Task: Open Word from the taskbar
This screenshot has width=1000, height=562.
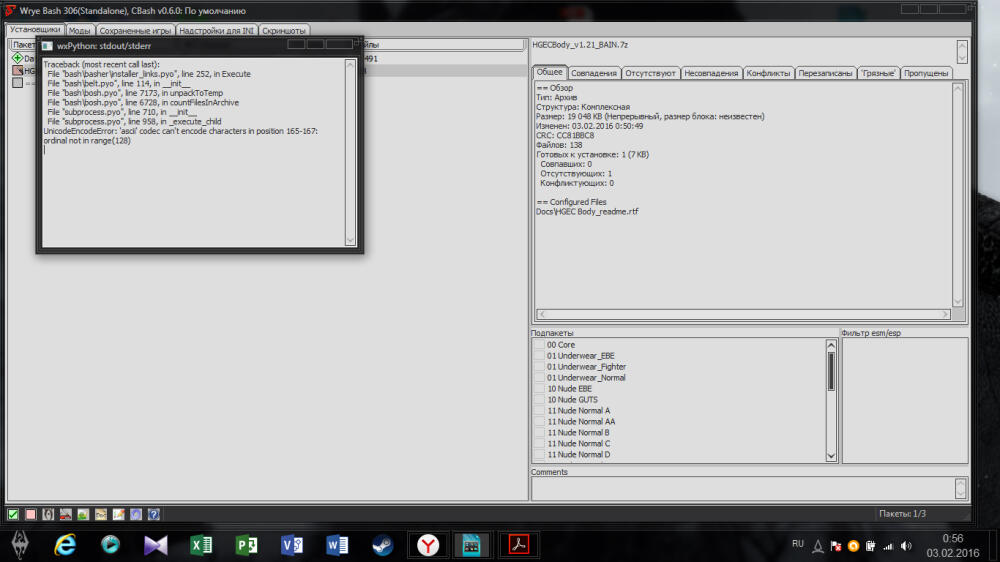Action: pyautogui.click(x=337, y=545)
